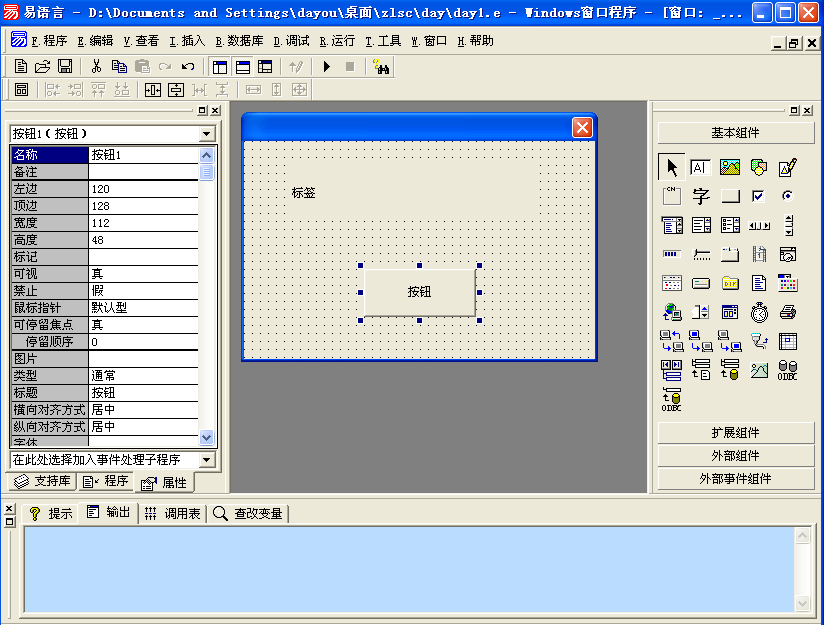The height and width of the screenshot is (625, 824).
Task: Click the 按钮 control in the form designer
Action: click(419, 292)
